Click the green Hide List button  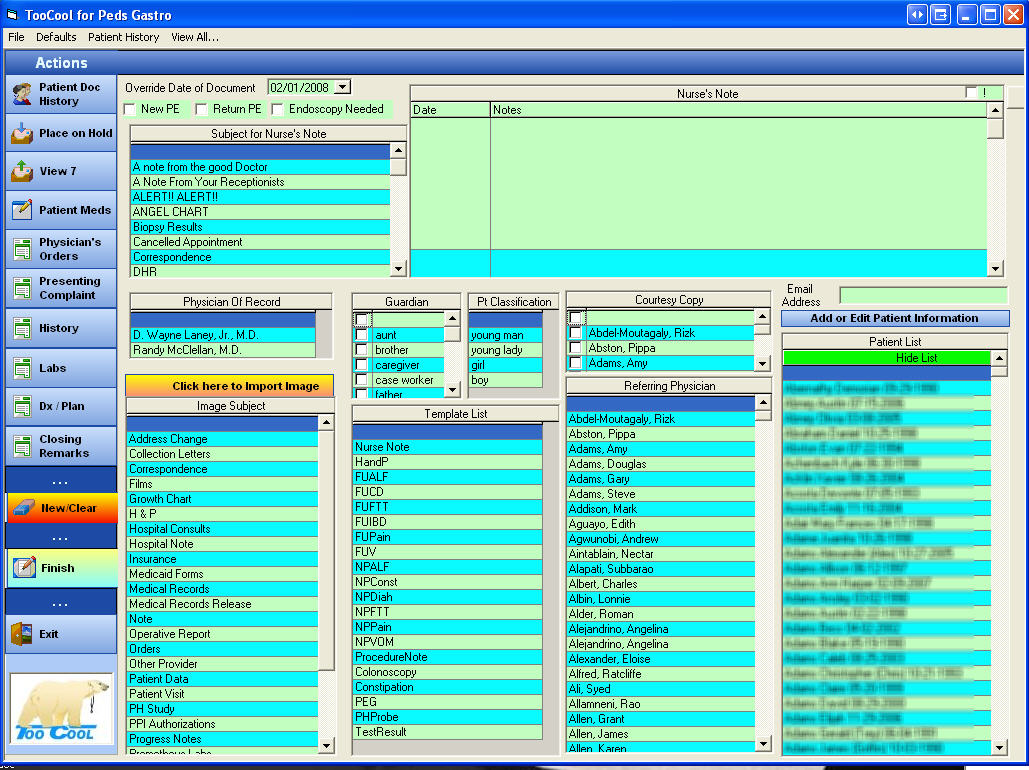tap(887, 358)
